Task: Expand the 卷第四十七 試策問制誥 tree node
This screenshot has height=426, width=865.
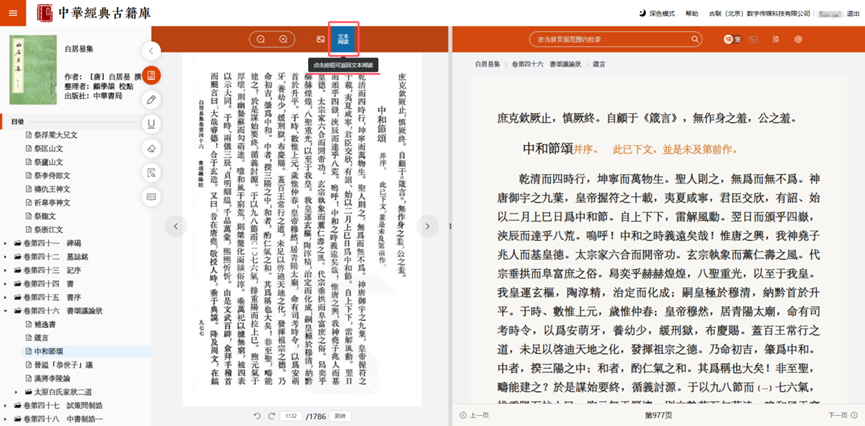Action: (x=6, y=406)
